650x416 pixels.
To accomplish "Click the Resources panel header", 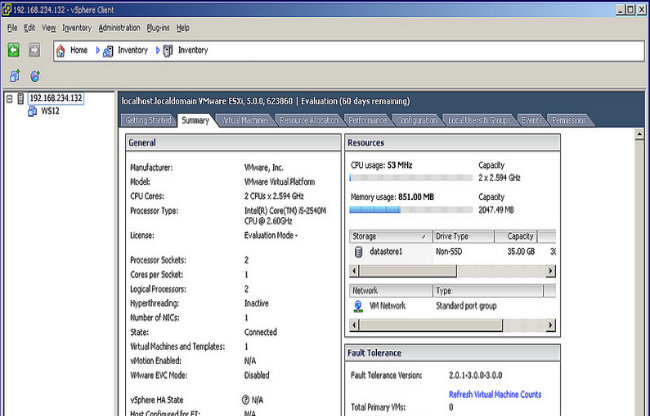I will (452, 143).
